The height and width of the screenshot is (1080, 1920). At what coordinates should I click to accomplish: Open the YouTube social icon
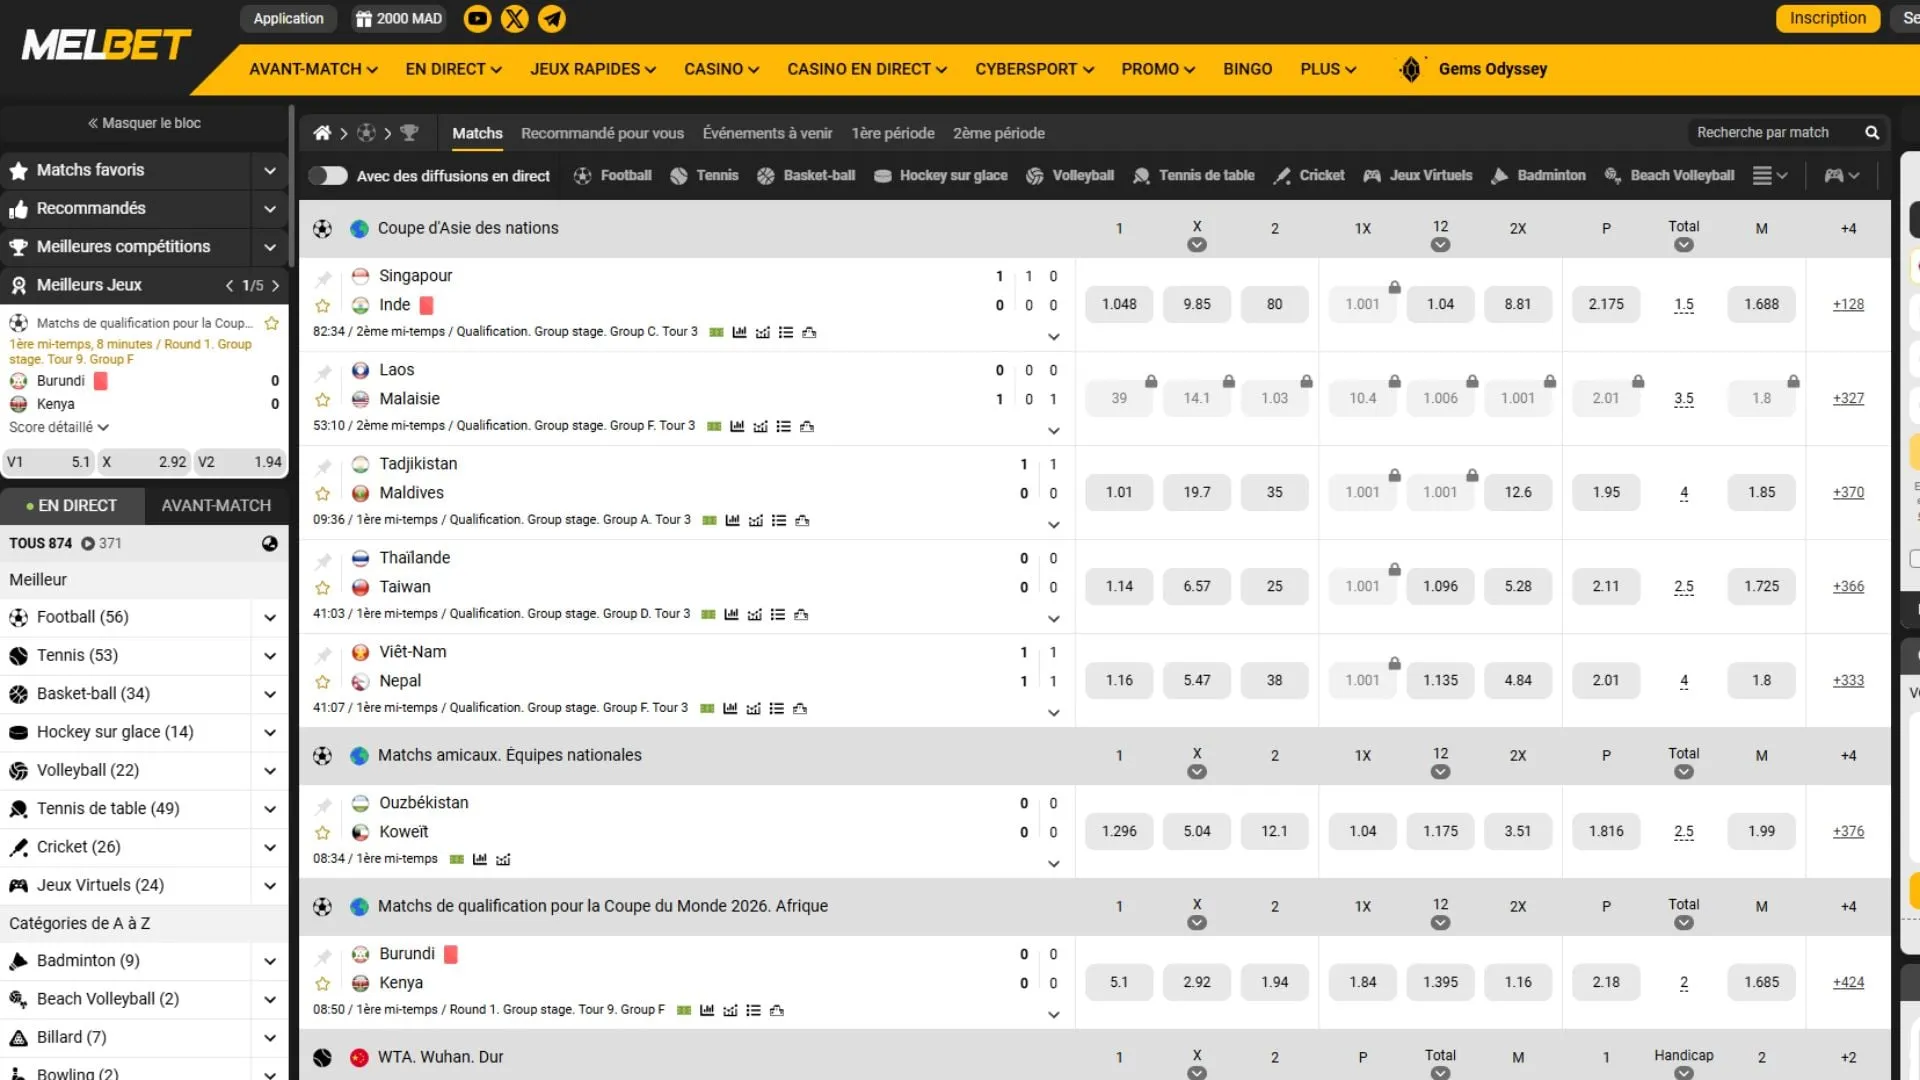point(477,19)
